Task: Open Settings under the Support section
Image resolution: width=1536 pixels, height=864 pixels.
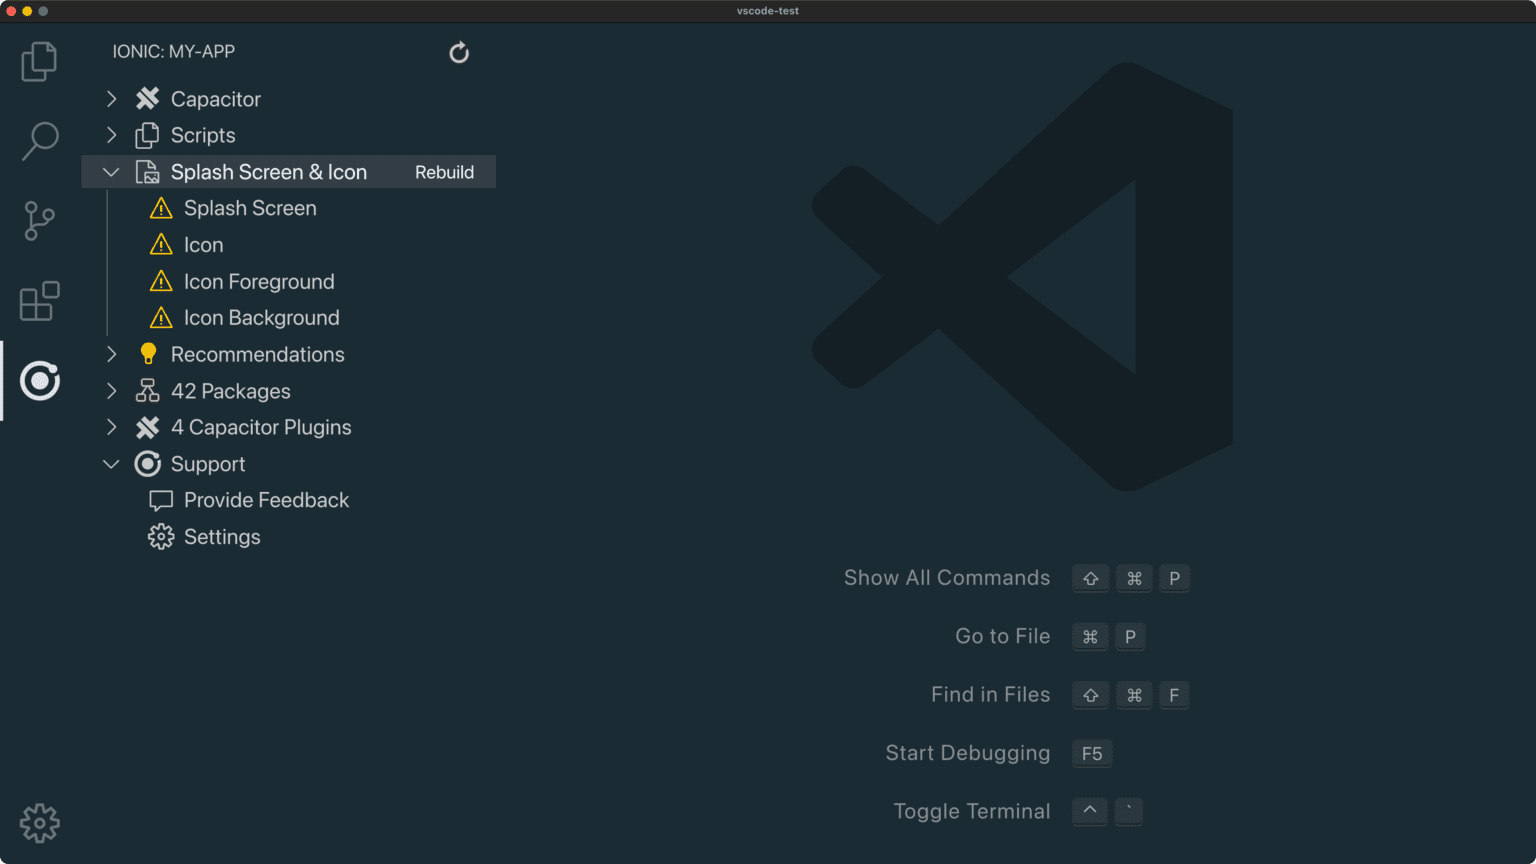Action: [x=222, y=537]
